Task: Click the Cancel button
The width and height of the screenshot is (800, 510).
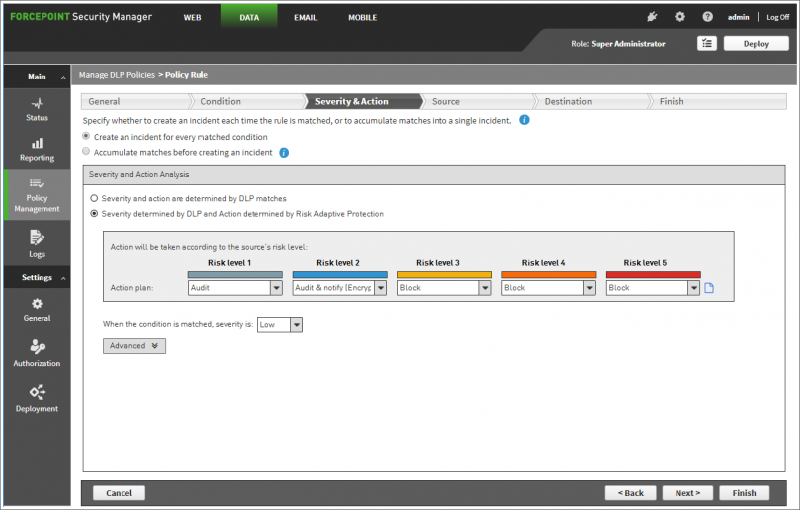Action: tap(119, 493)
